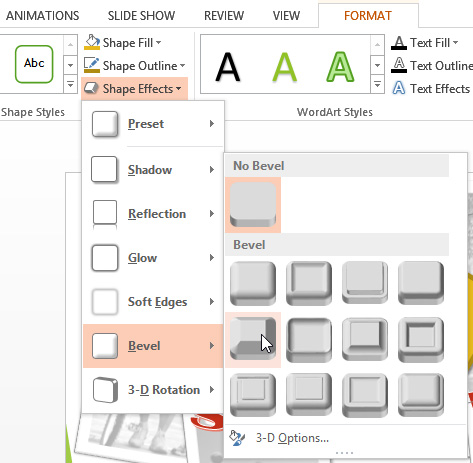Choose the second bevel in row one

[309, 283]
